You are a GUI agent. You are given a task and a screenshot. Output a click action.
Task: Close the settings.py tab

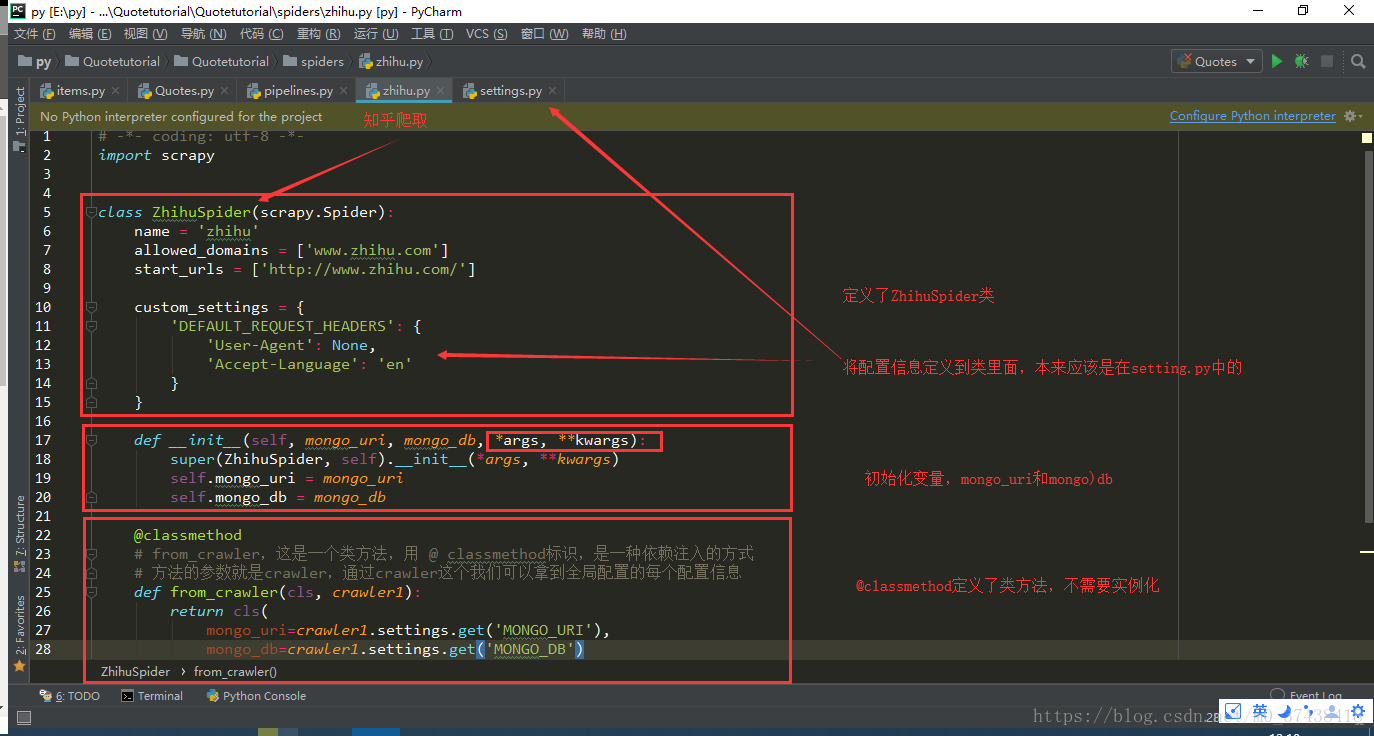[552, 91]
